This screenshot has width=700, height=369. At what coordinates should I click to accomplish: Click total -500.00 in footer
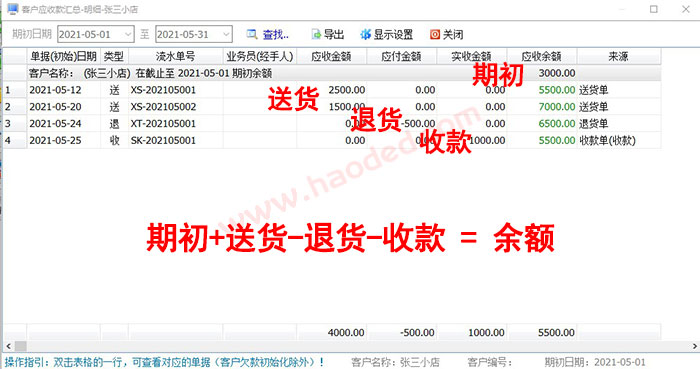[x=417, y=332]
